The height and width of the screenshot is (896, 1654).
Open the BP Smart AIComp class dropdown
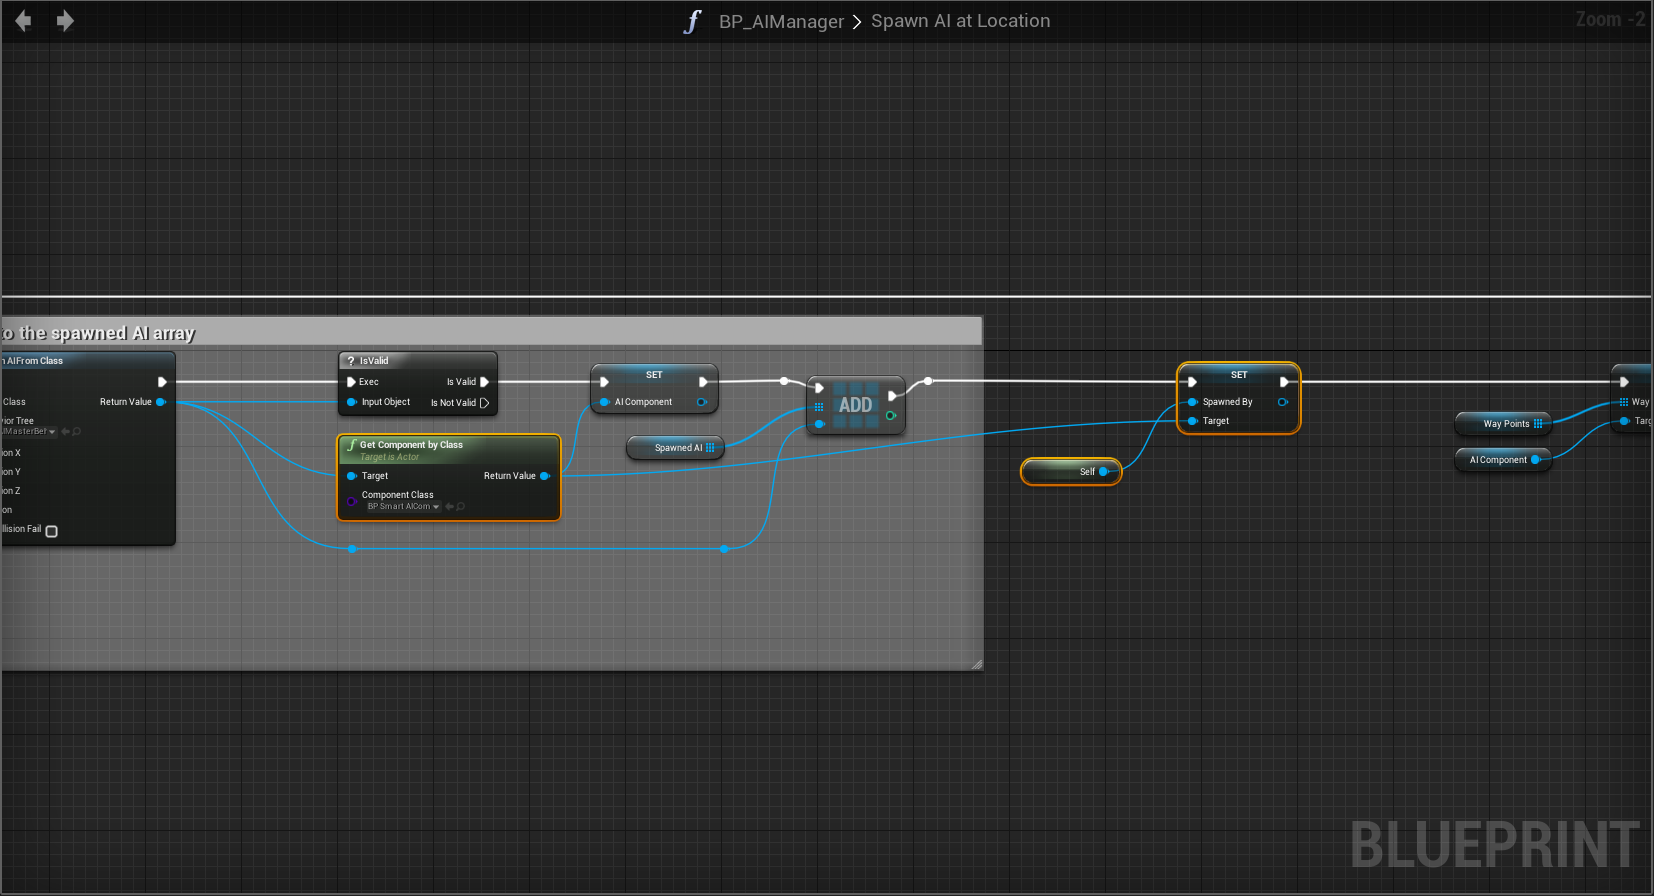click(x=403, y=507)
